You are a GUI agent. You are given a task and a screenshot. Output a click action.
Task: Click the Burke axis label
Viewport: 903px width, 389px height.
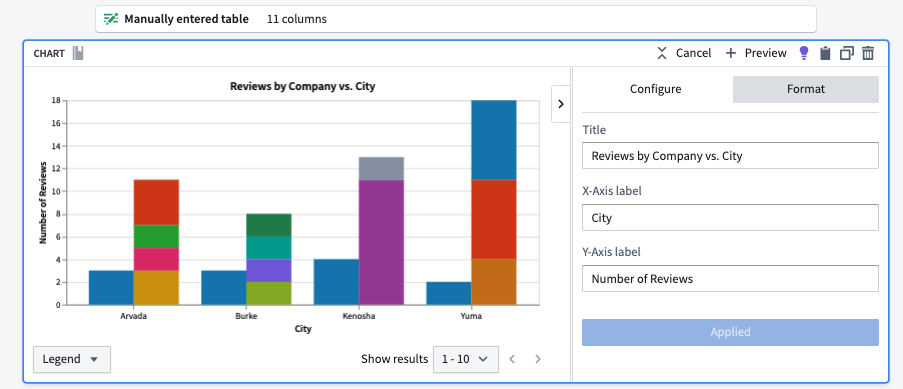click(246, 316)
